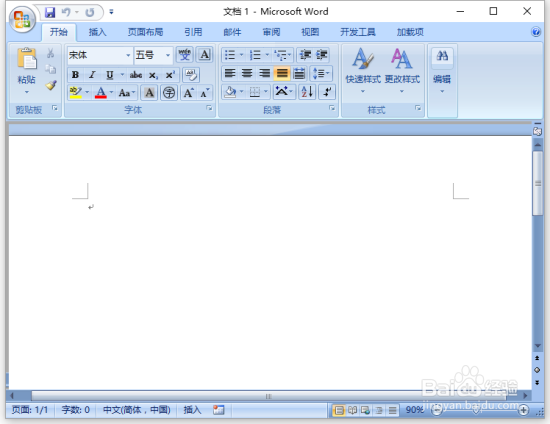Undo the last action in the quick access toolbar
550x424 pixels.
click(x=66, y=13)
